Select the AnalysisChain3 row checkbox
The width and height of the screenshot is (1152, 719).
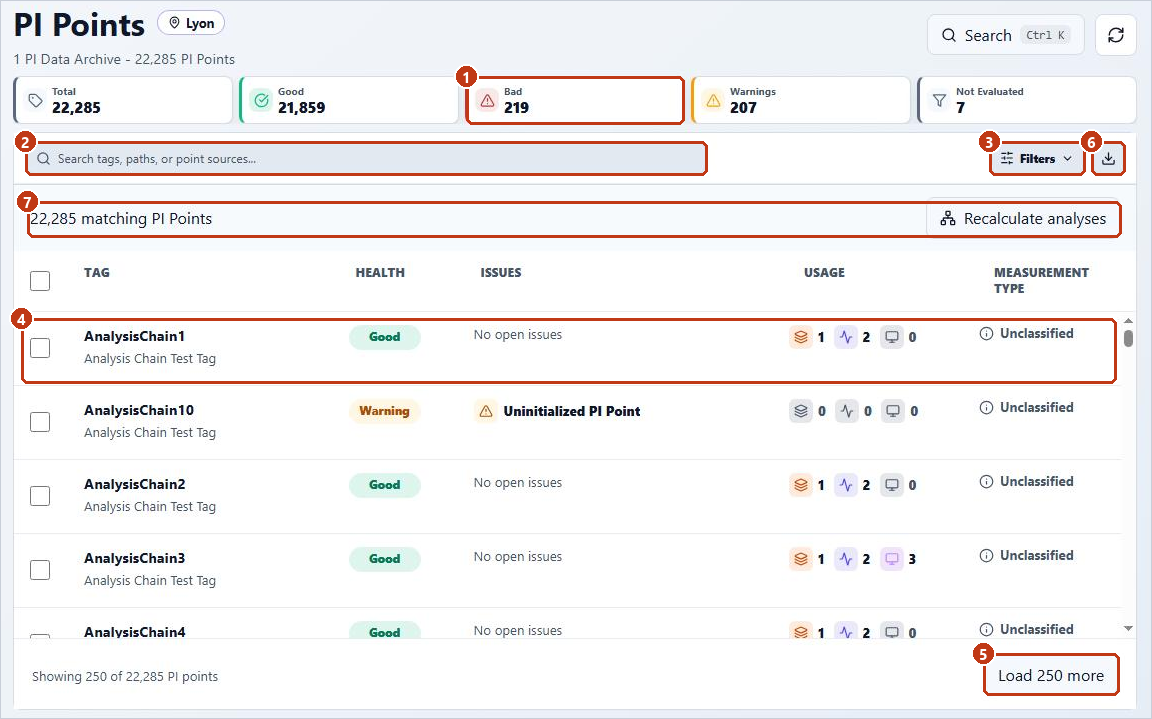coord(40,570)
